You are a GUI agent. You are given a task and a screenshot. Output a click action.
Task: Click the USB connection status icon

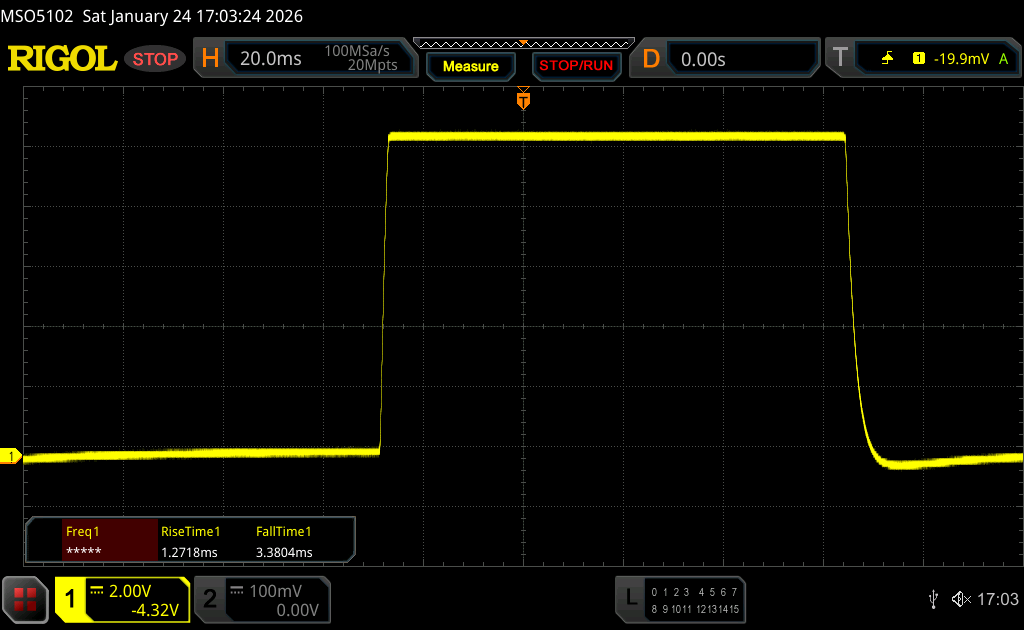pos(933,599)
